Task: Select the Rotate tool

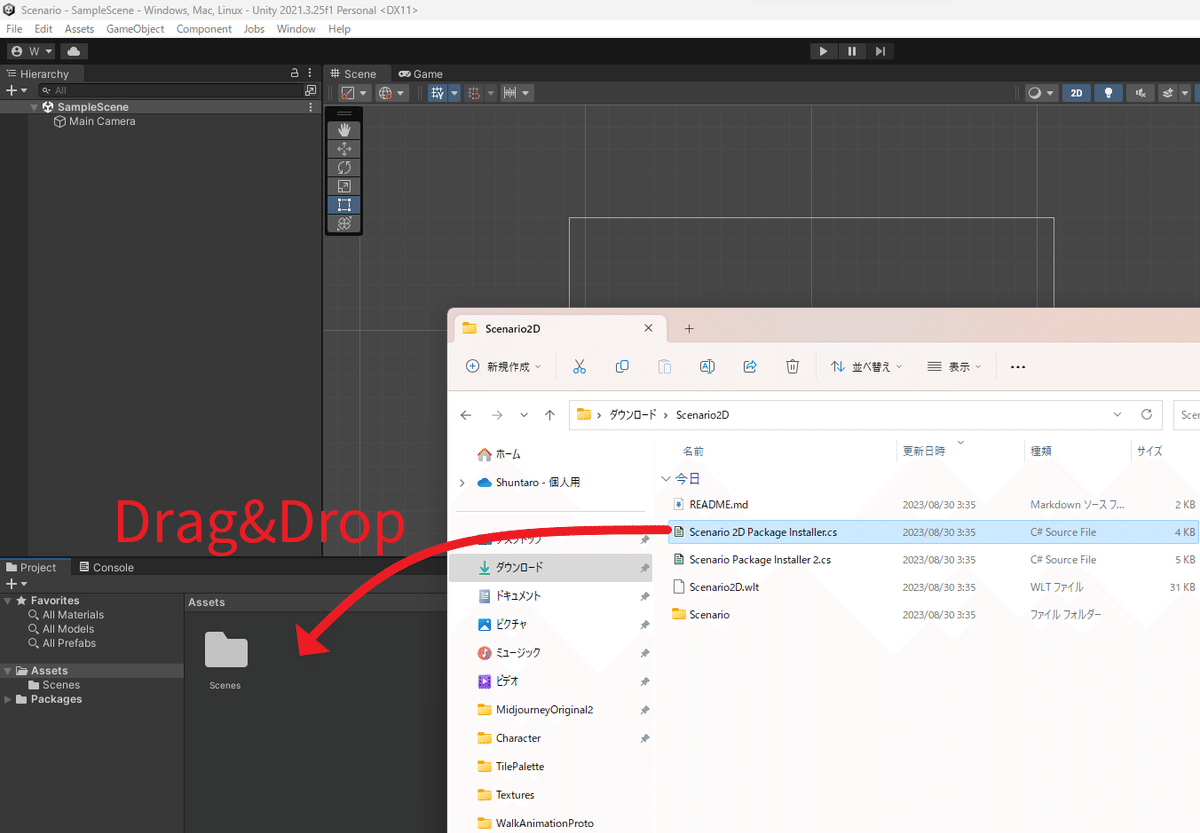Action: [x=344, y=167]
